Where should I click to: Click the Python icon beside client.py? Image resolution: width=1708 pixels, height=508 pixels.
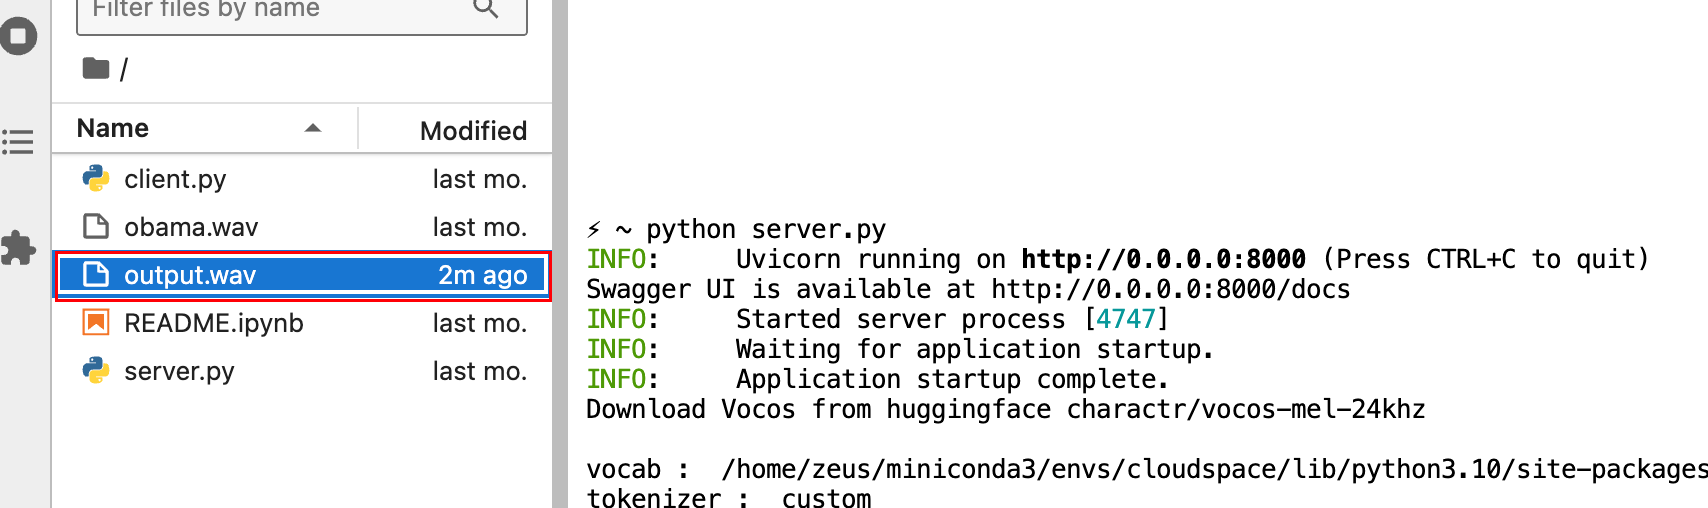click(x=96, y=179)
